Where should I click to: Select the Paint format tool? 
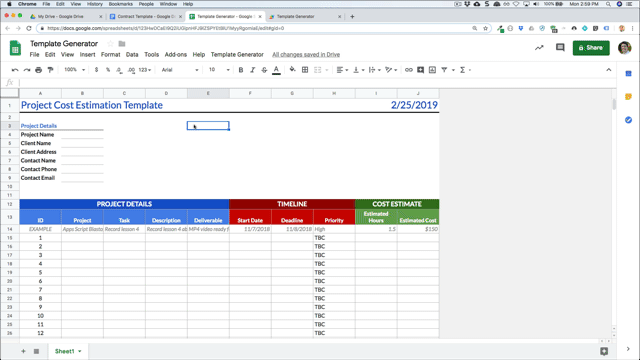[x=50, y=70]
